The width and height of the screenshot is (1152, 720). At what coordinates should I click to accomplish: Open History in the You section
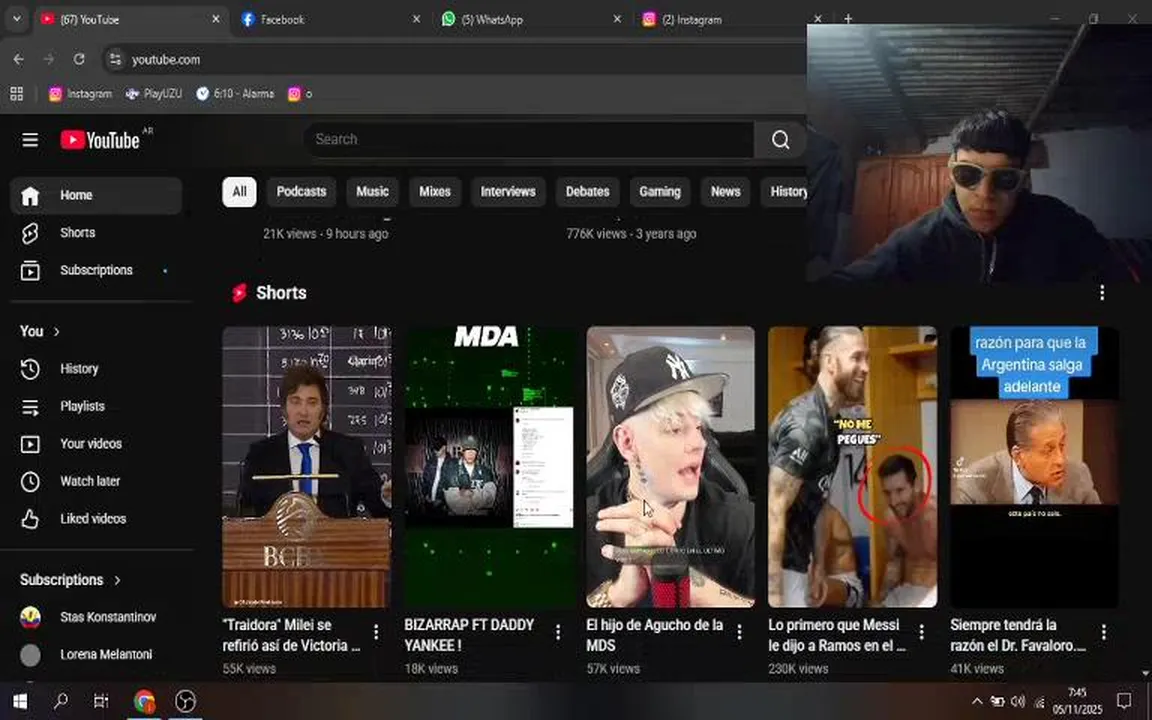tap(96, 369)
